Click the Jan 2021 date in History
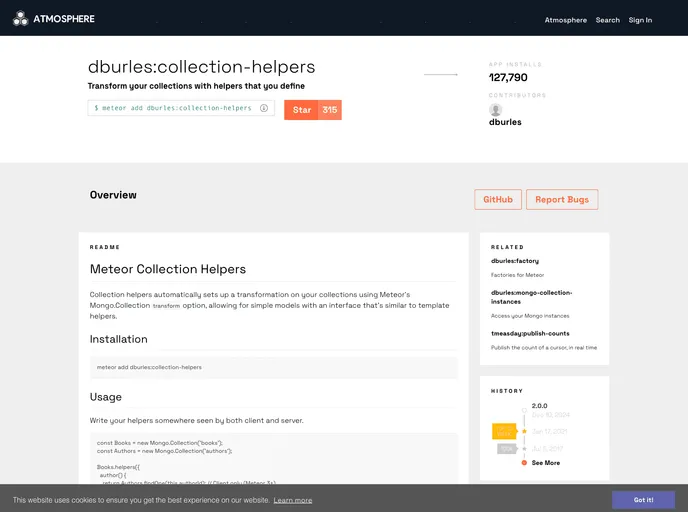Image resolution: width=688 pixels, height=512 pixels. point(549,432)
